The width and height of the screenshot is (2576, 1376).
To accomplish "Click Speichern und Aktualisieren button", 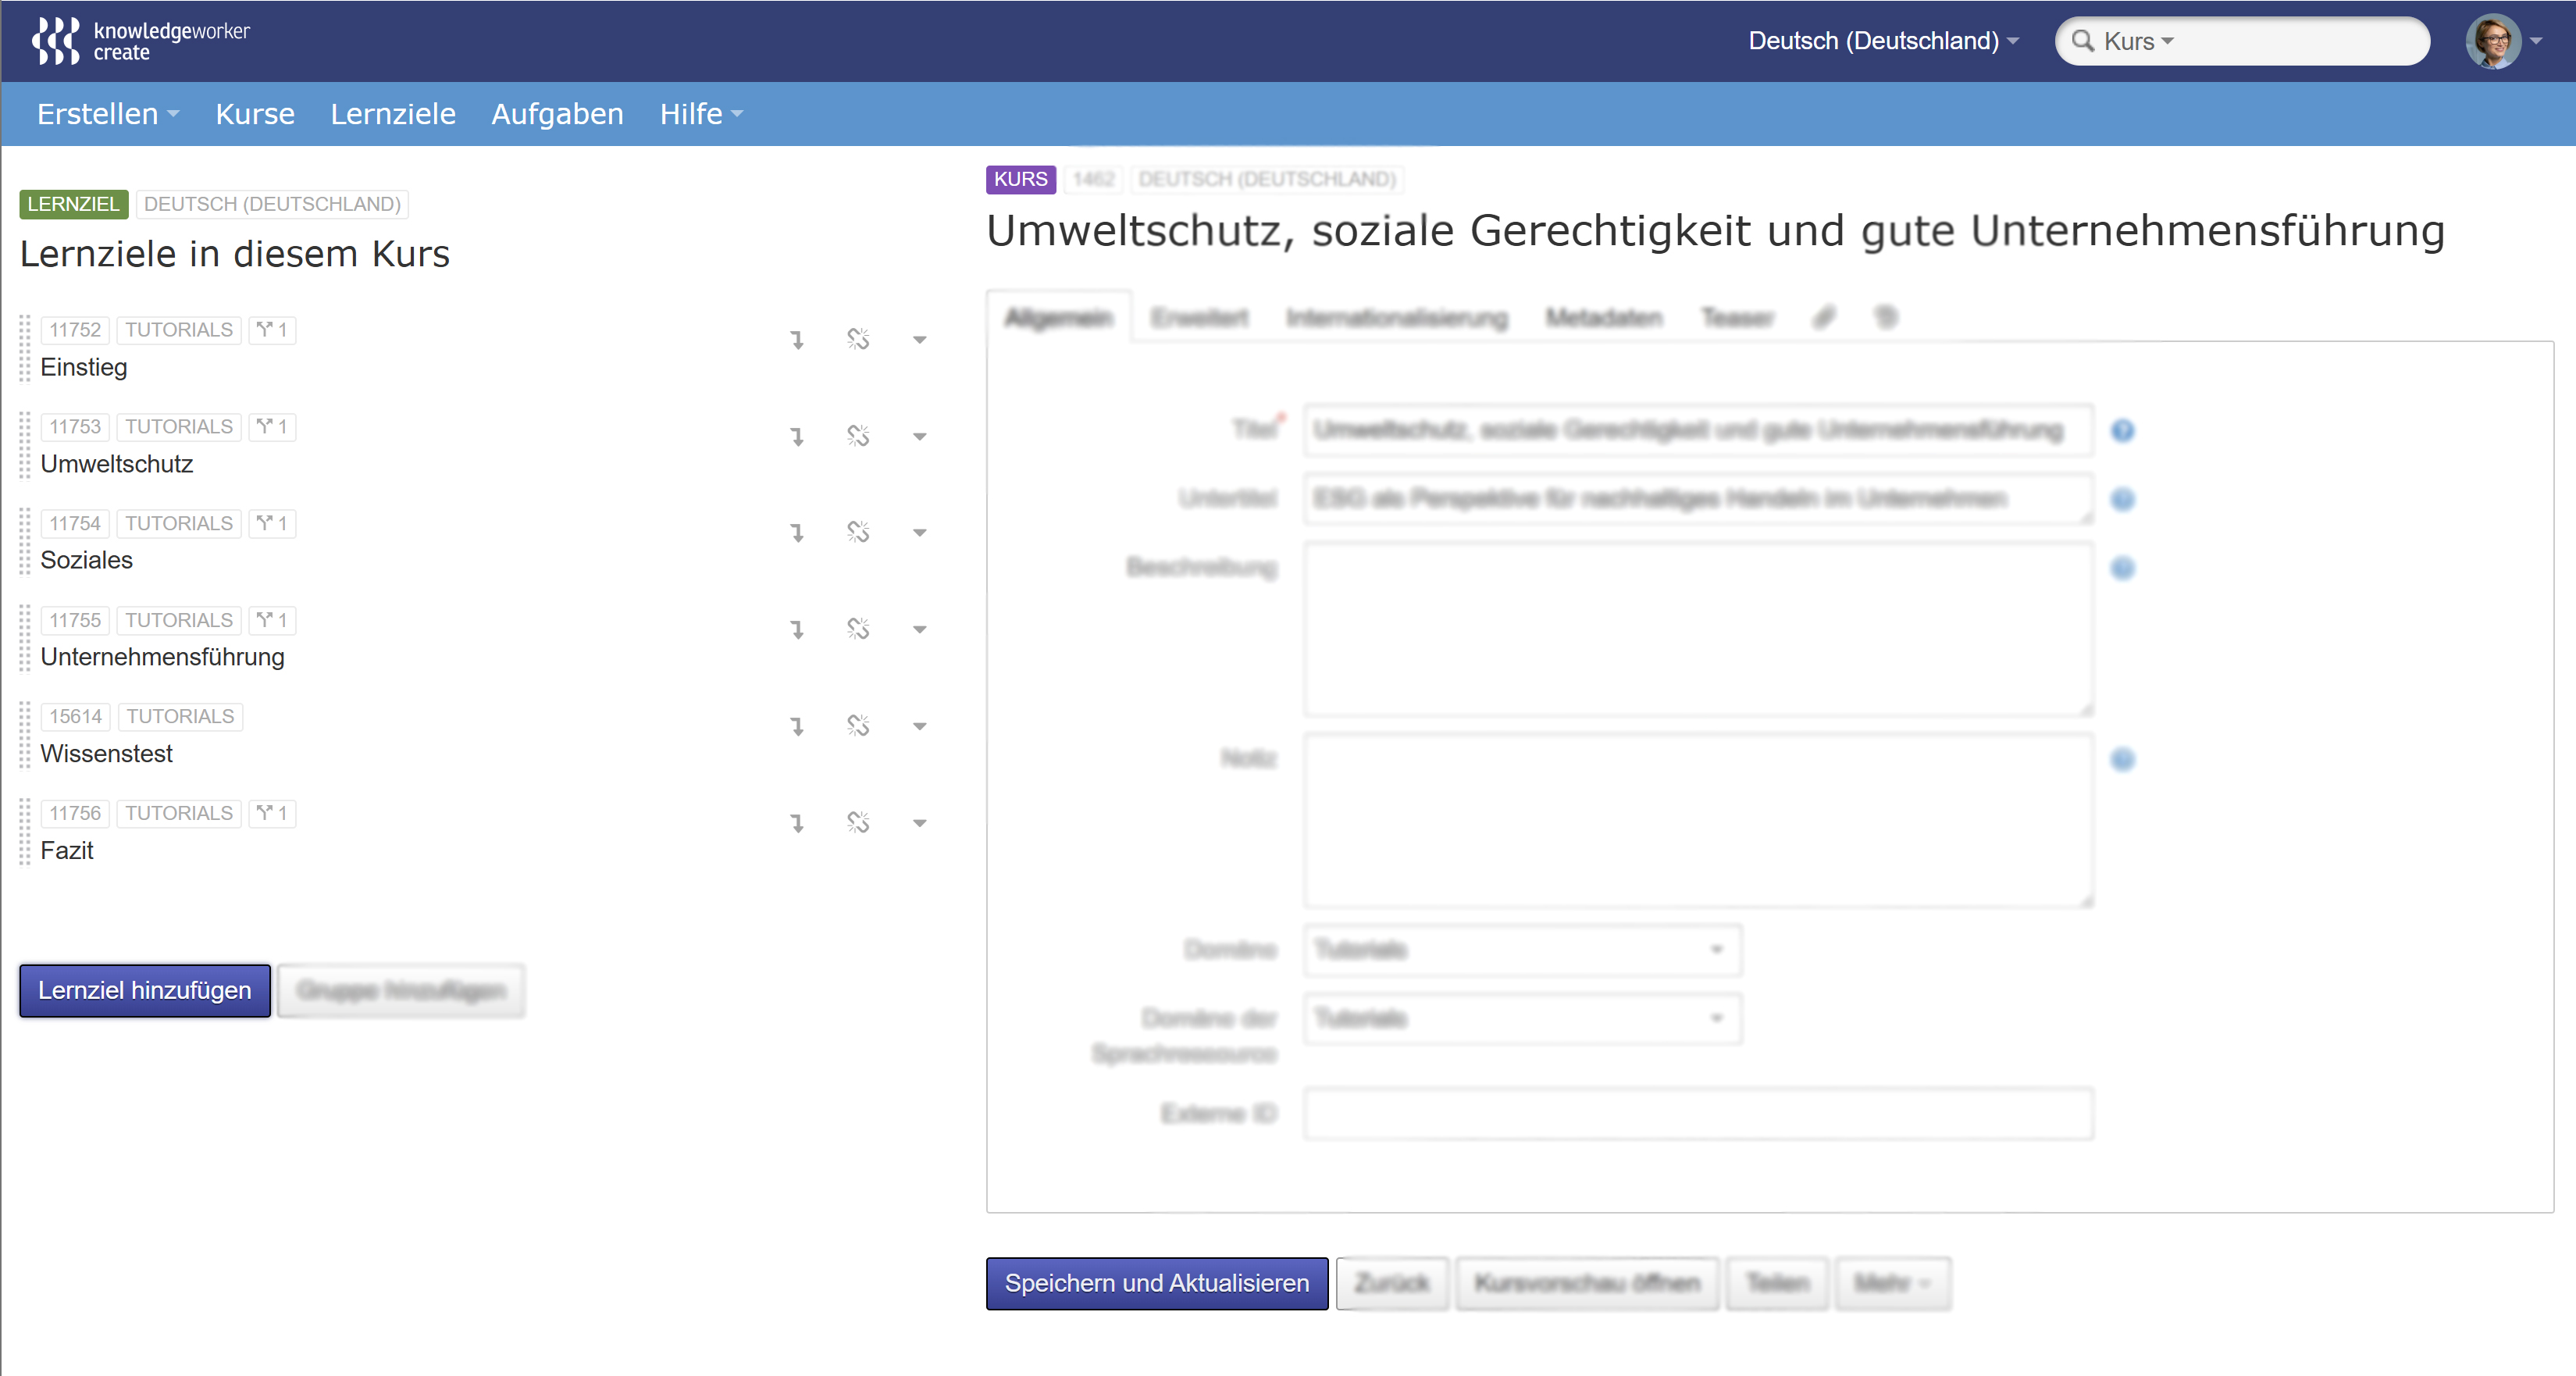I will (x=1156, y=1283).
